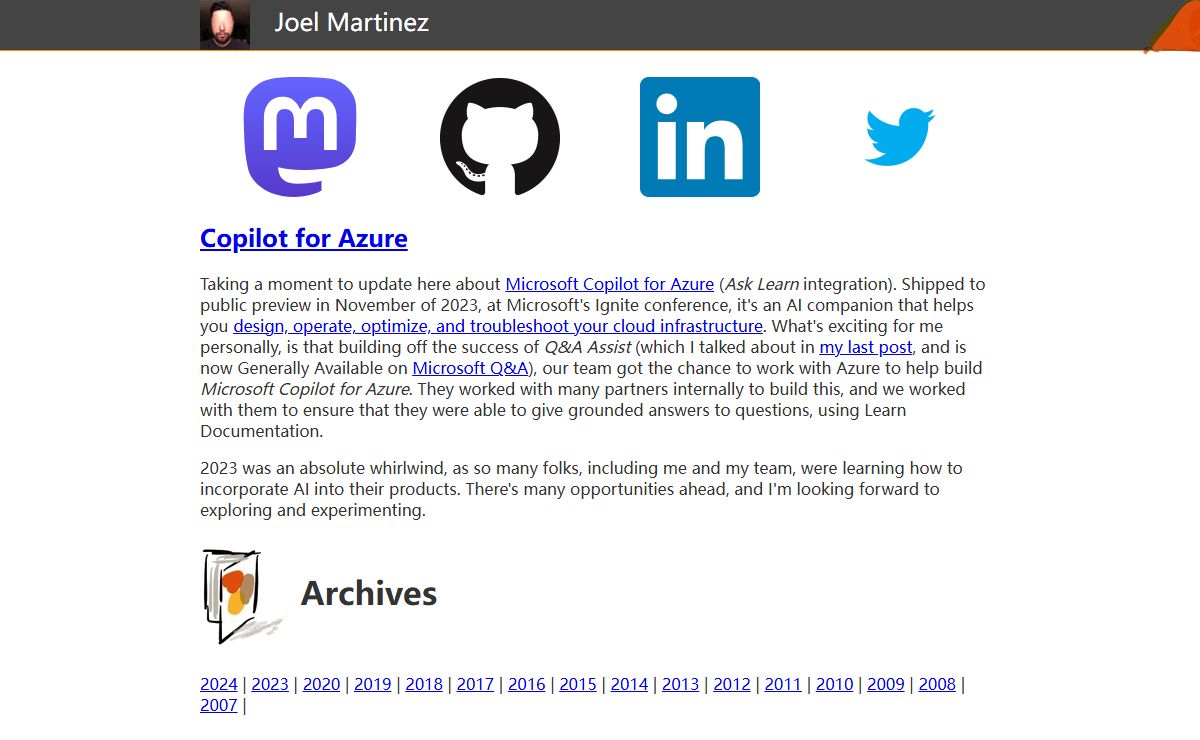Open the 2014 archive
1200x740 pixels.
click(x=629, y=684)
